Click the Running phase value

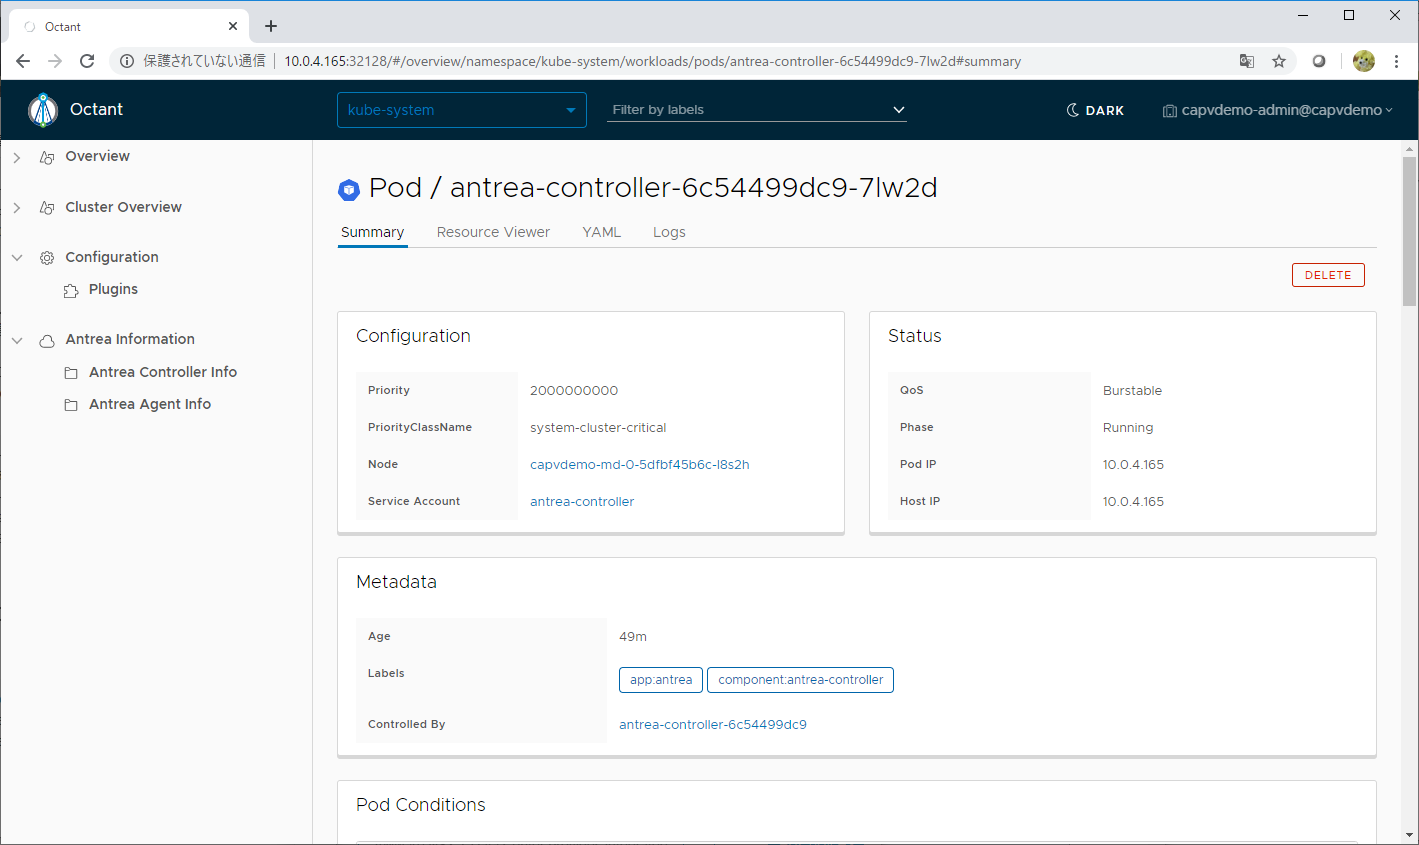point(1128,427)
